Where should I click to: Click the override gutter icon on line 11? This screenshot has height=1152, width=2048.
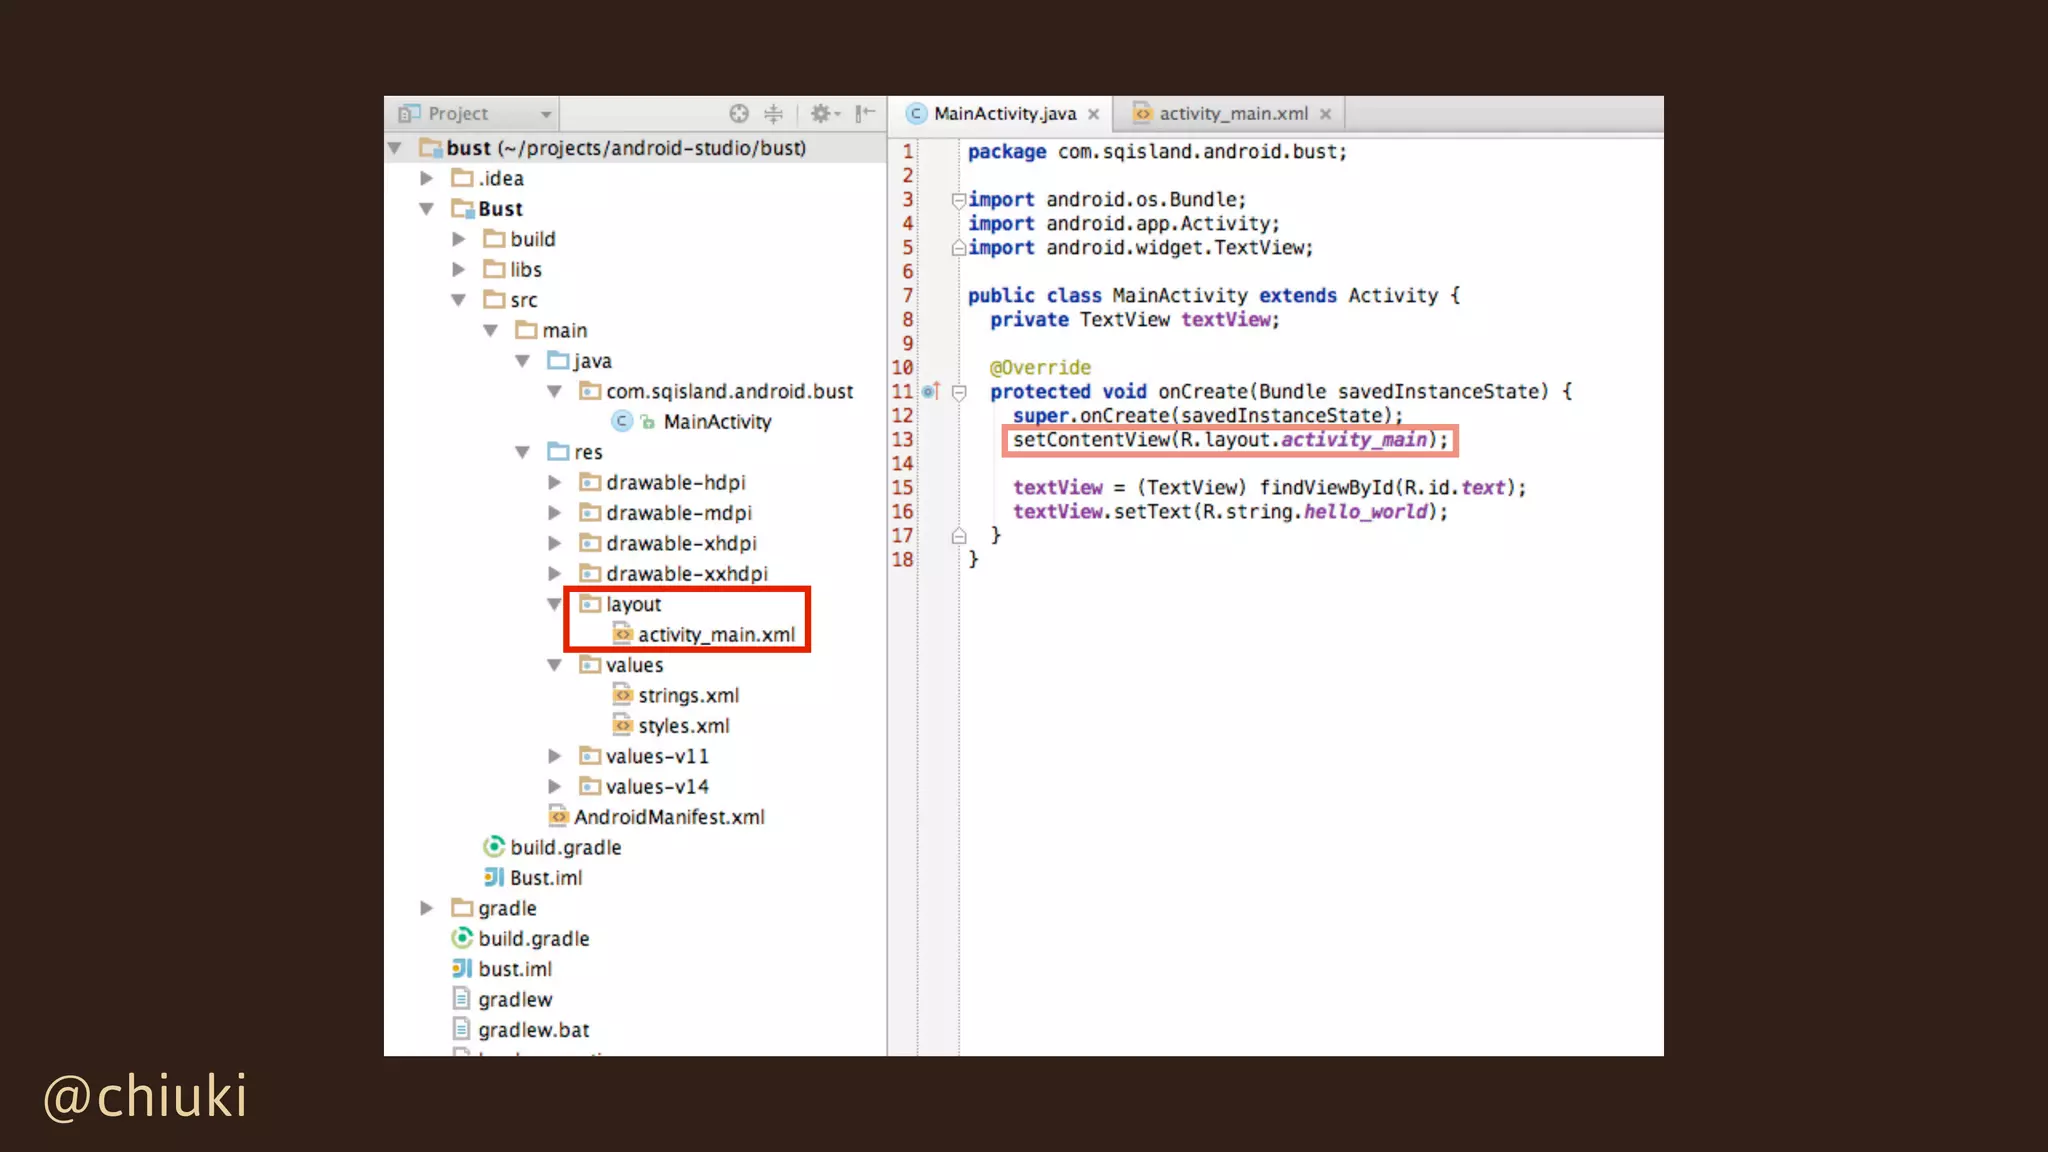tap(929, 392)
